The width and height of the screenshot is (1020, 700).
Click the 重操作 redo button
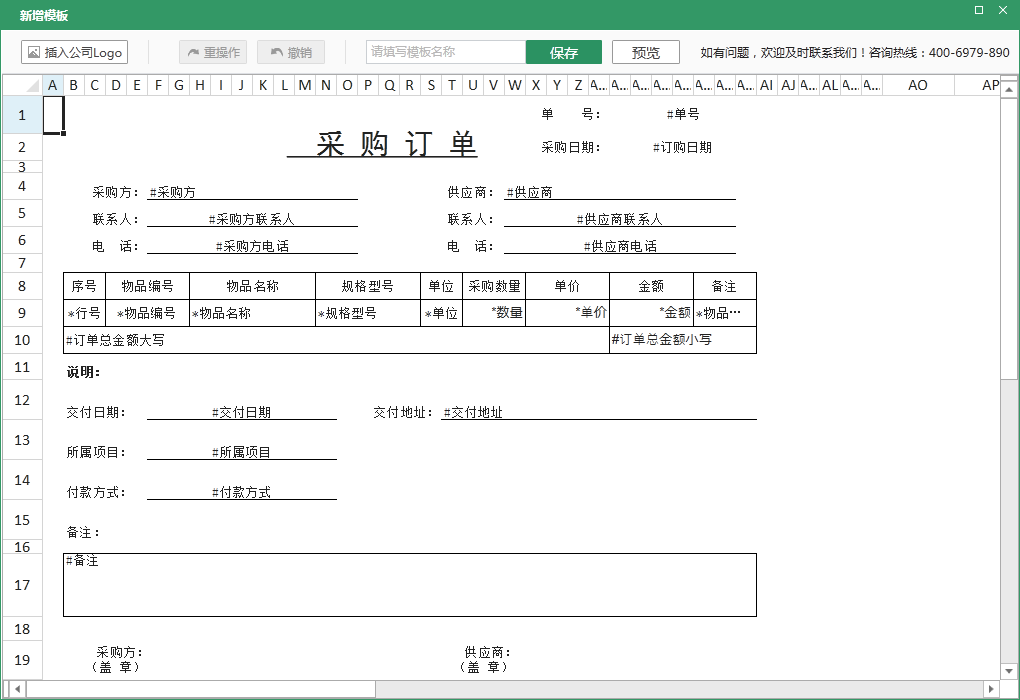click(212, 52)
